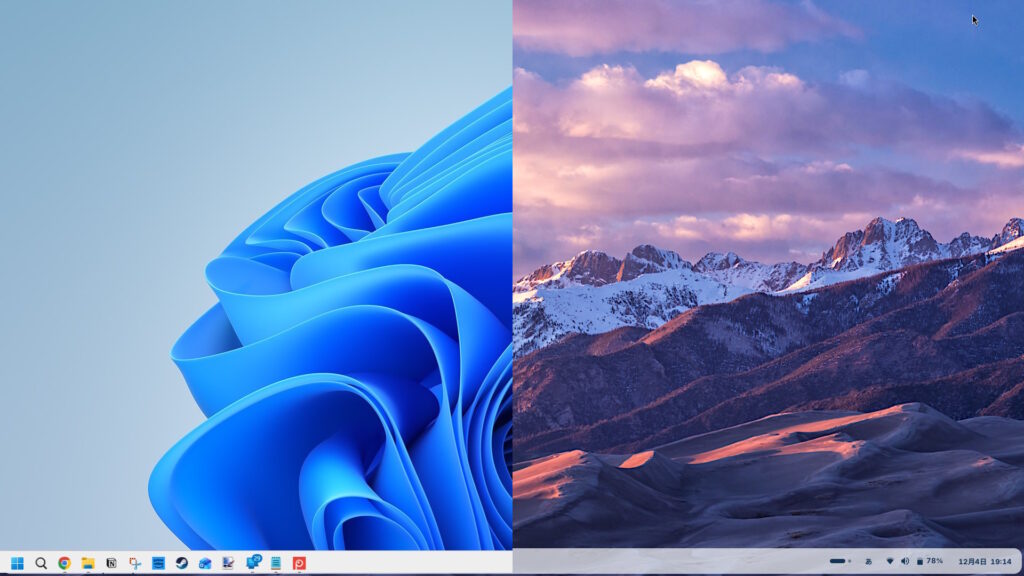Click the picture-with-pen app icon
1024x576 pixels.
coord(229,563)
